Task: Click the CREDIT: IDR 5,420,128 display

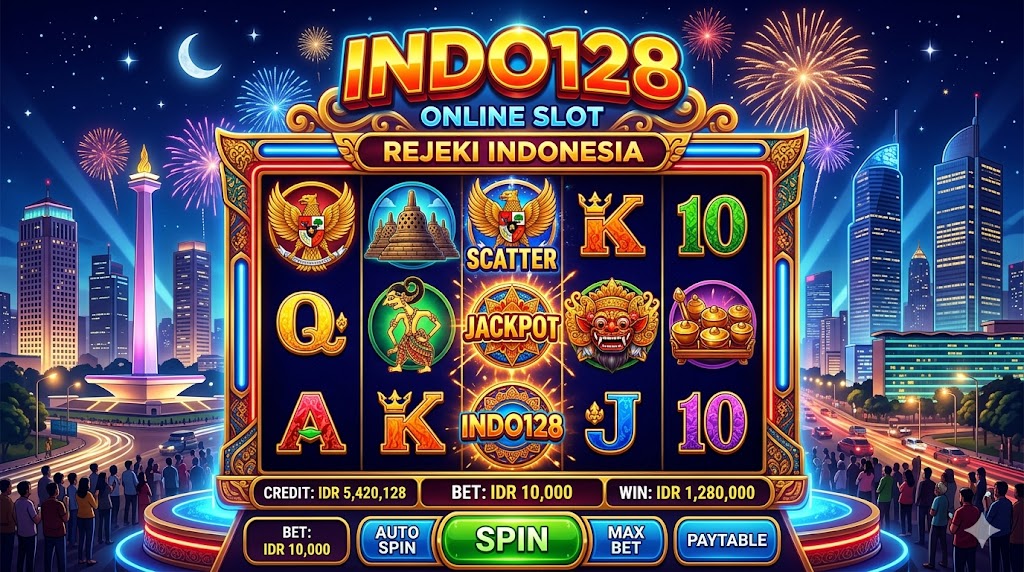Action: (334, 492)
